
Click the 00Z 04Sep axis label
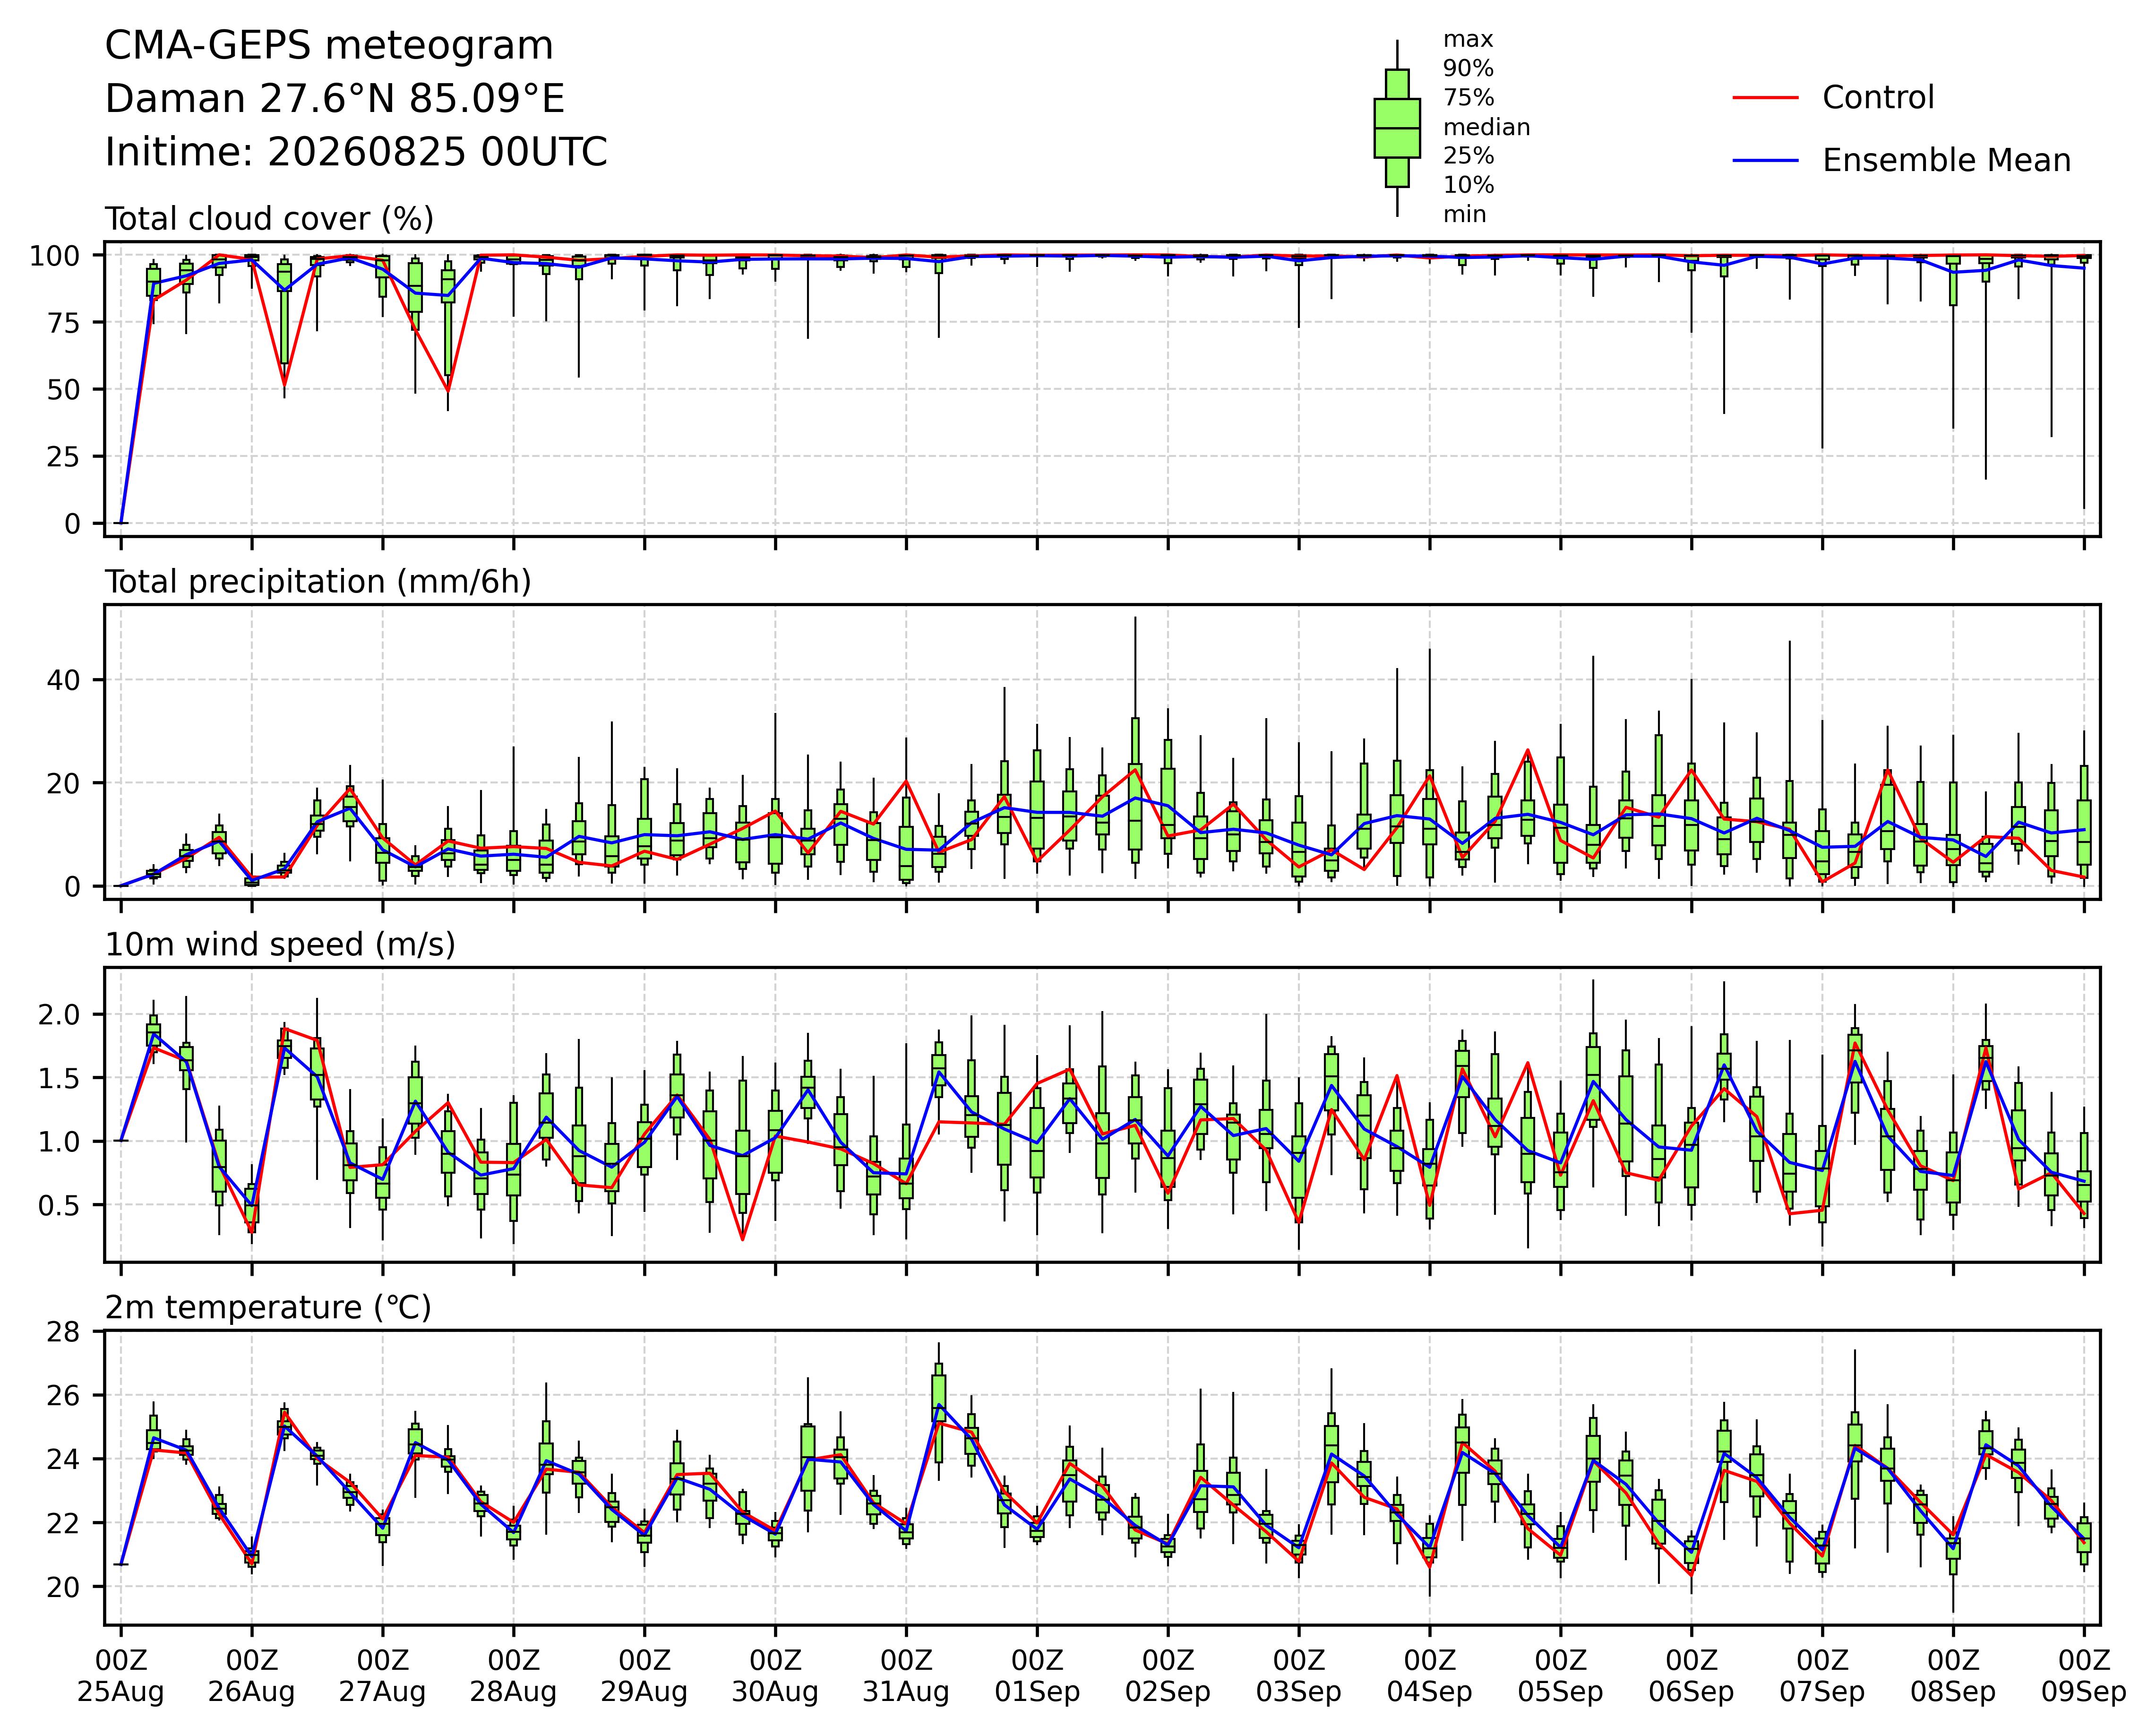click(x=1429, y=1677)
